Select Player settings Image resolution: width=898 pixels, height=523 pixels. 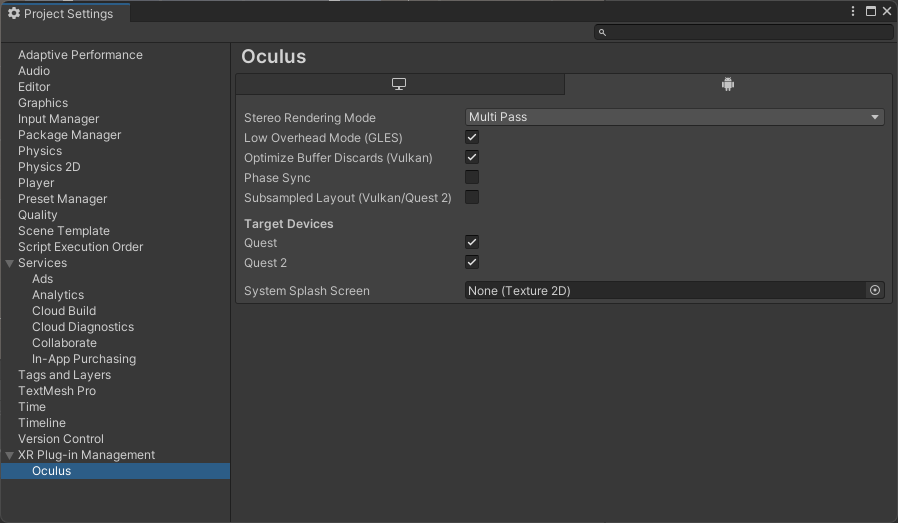(36, 183)
